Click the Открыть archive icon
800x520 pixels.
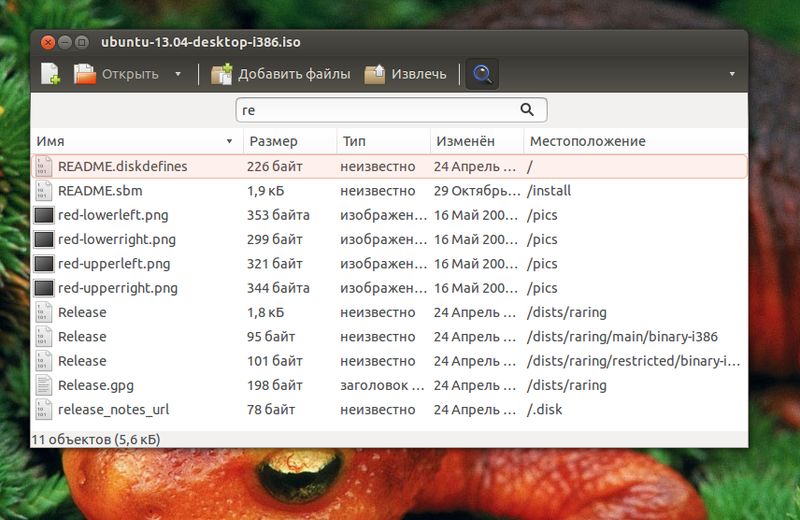coord(85,74)
